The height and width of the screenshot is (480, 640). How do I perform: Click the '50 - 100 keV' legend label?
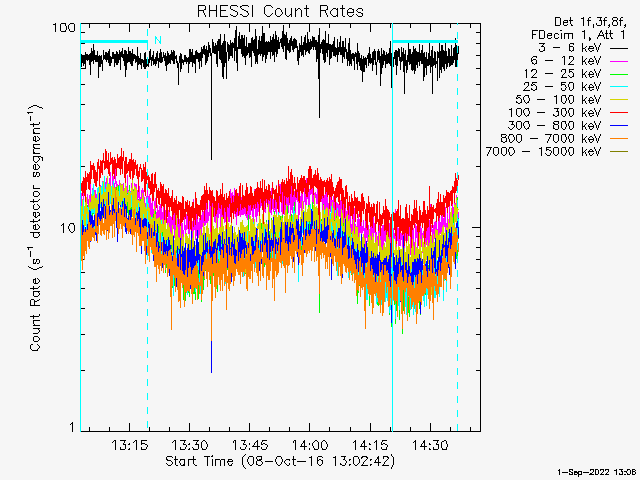tap(558, 100)
